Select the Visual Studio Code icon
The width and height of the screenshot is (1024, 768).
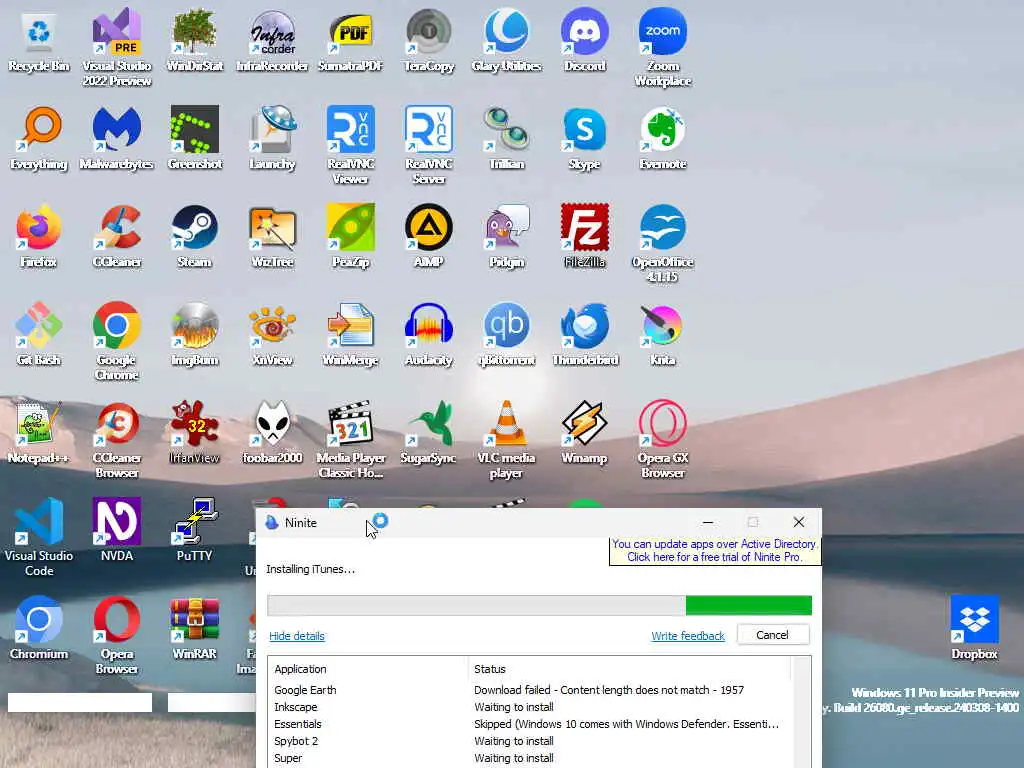coord(39,538)
